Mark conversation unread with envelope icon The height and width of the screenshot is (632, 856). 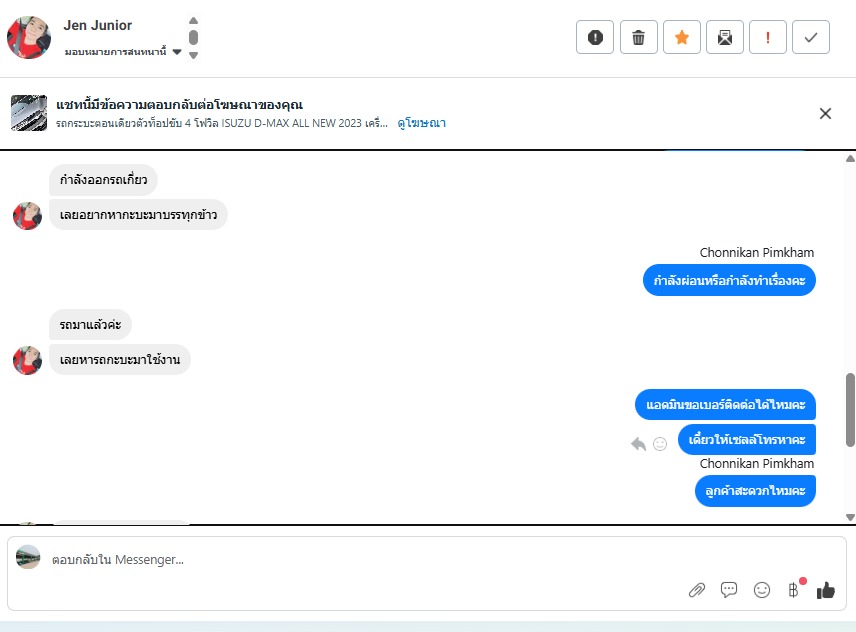point(724,37)
